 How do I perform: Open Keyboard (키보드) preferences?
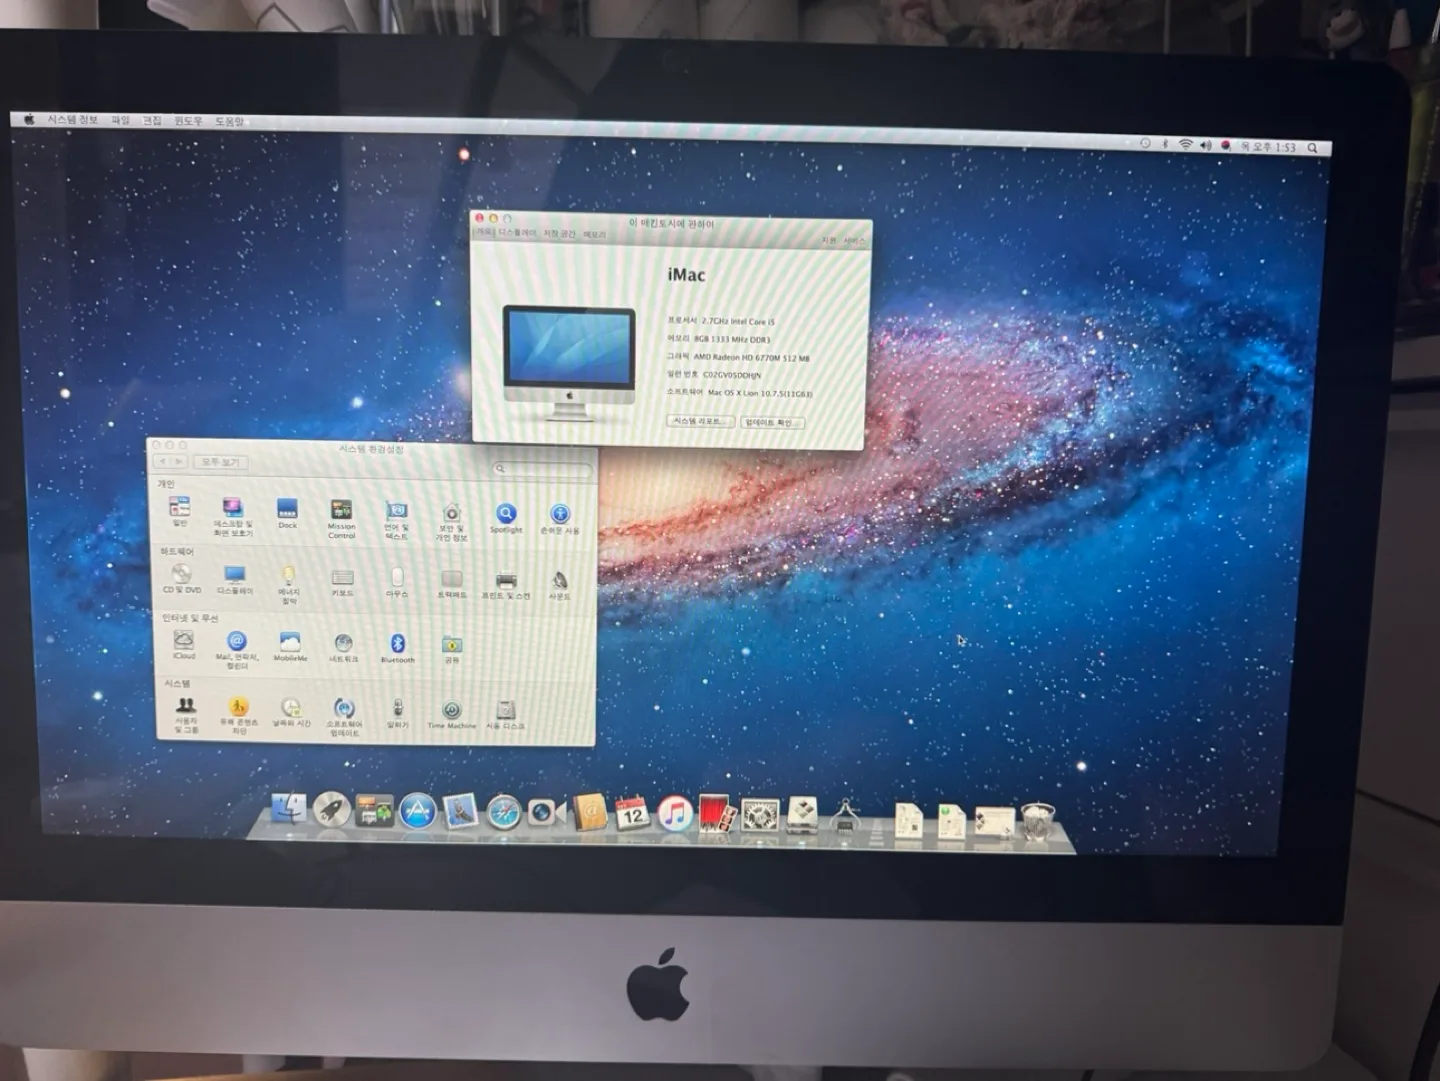click(342, 583)
